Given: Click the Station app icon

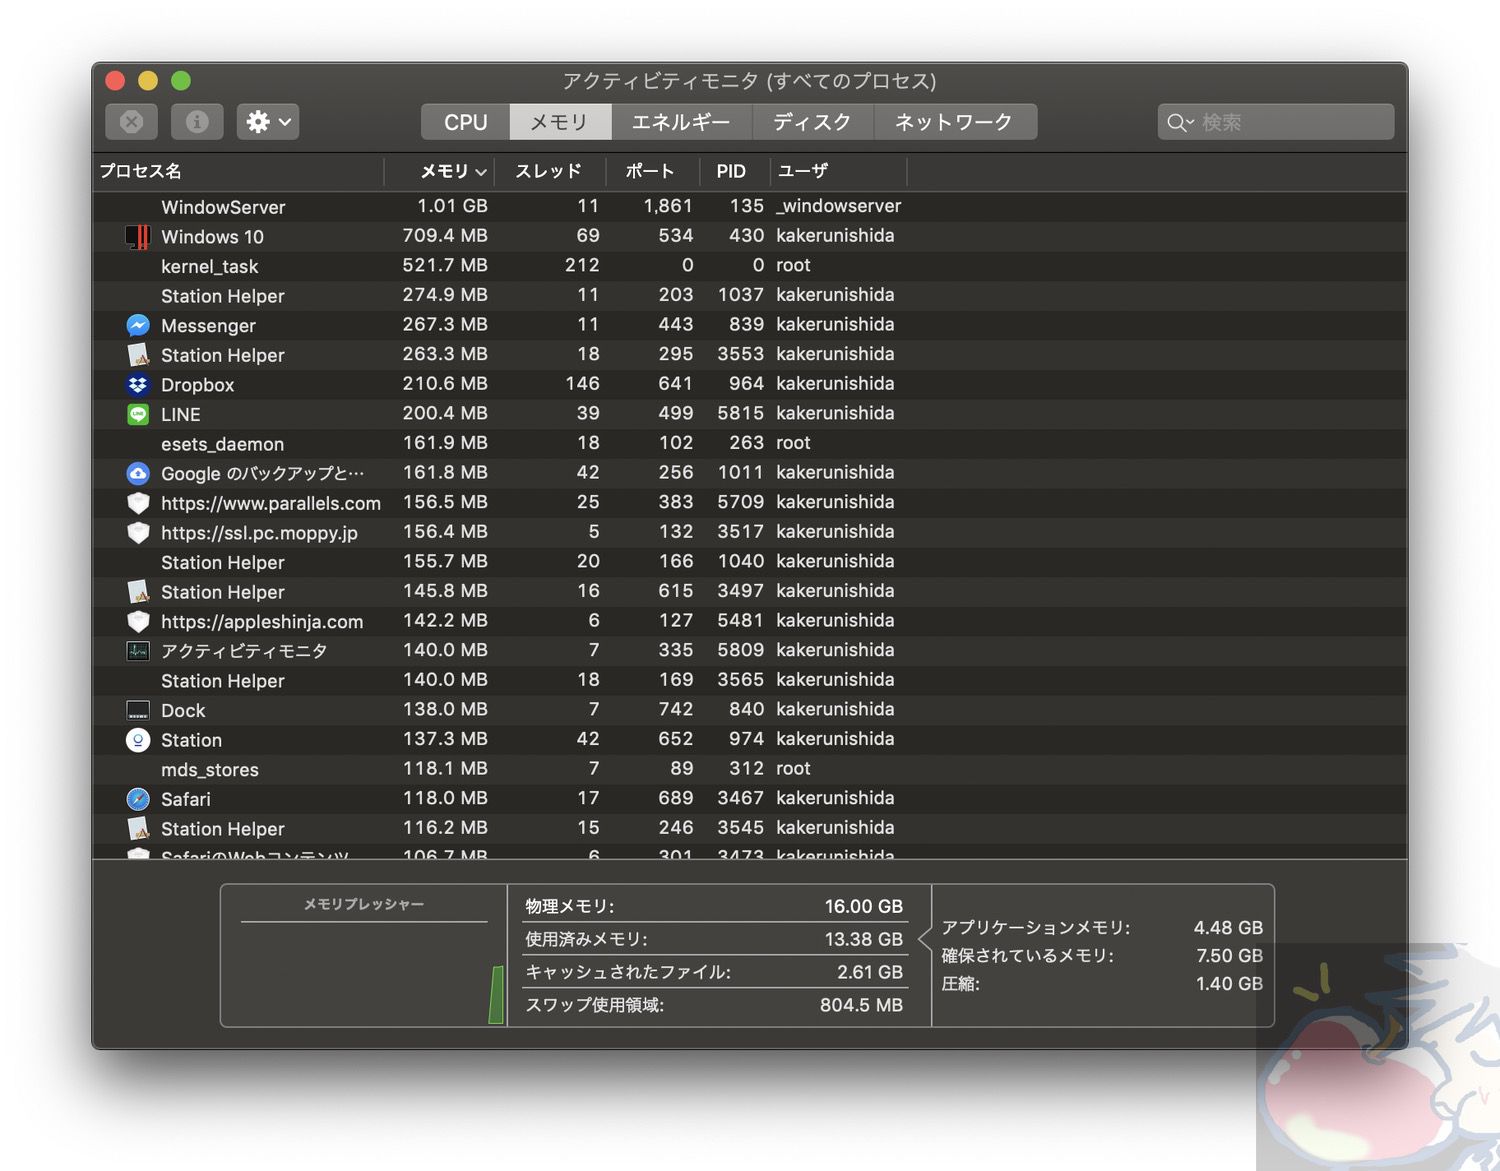Looking at the screenshot, I should tap(138, 740).
